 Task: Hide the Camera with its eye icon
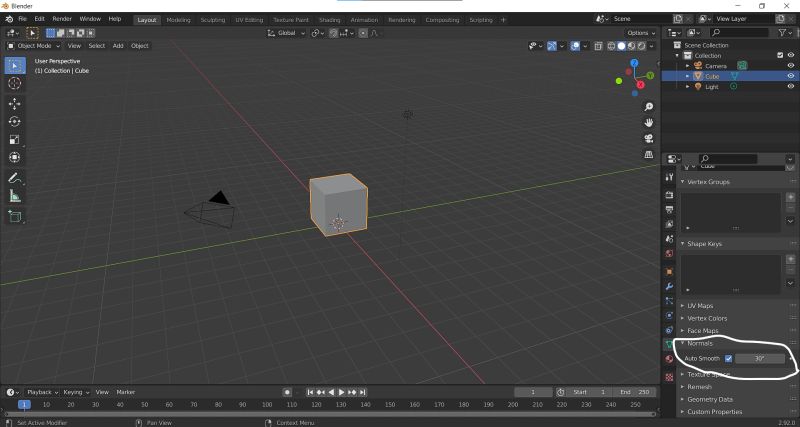791,66
